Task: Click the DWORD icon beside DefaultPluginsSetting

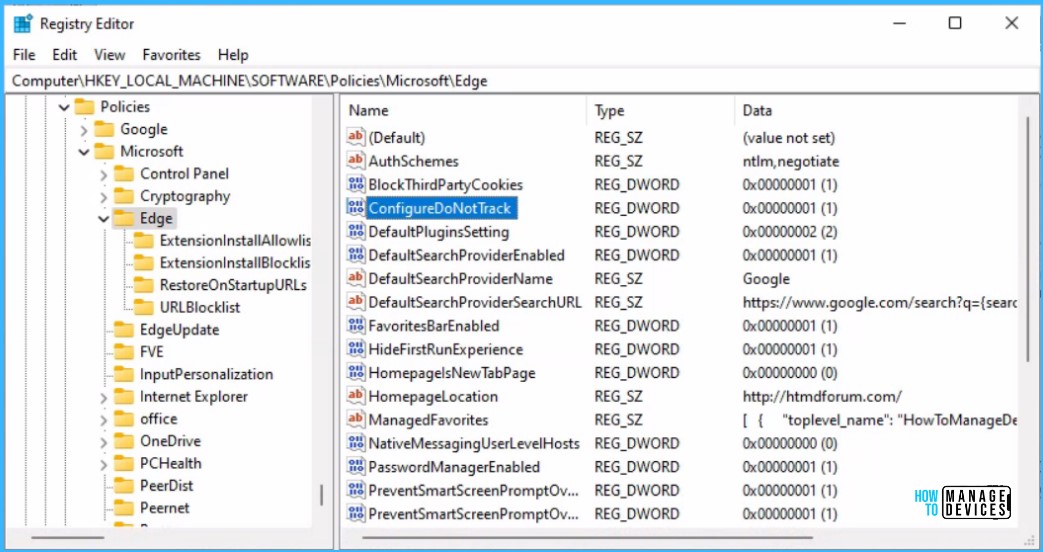Action: pyautogui.click(x=356, y=231)
